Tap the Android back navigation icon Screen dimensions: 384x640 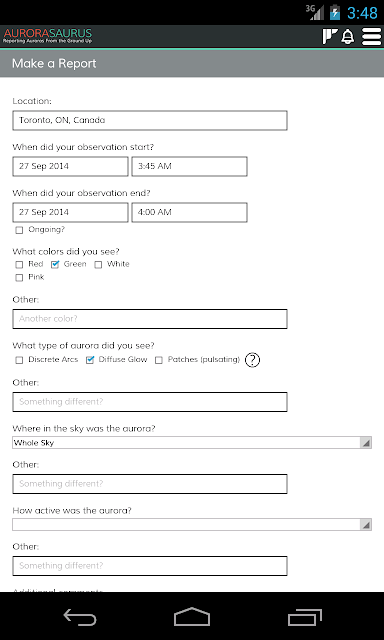click(80, 617)
